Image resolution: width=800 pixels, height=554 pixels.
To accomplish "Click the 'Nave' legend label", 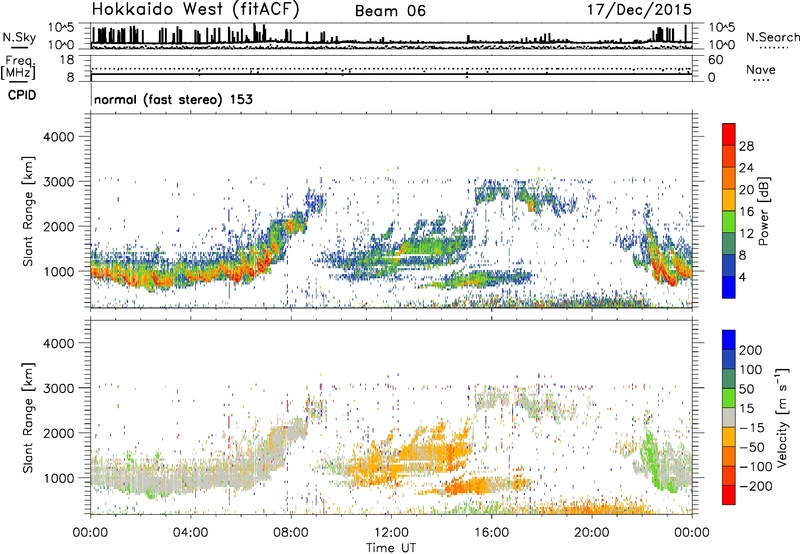I will tap(760, 69).
